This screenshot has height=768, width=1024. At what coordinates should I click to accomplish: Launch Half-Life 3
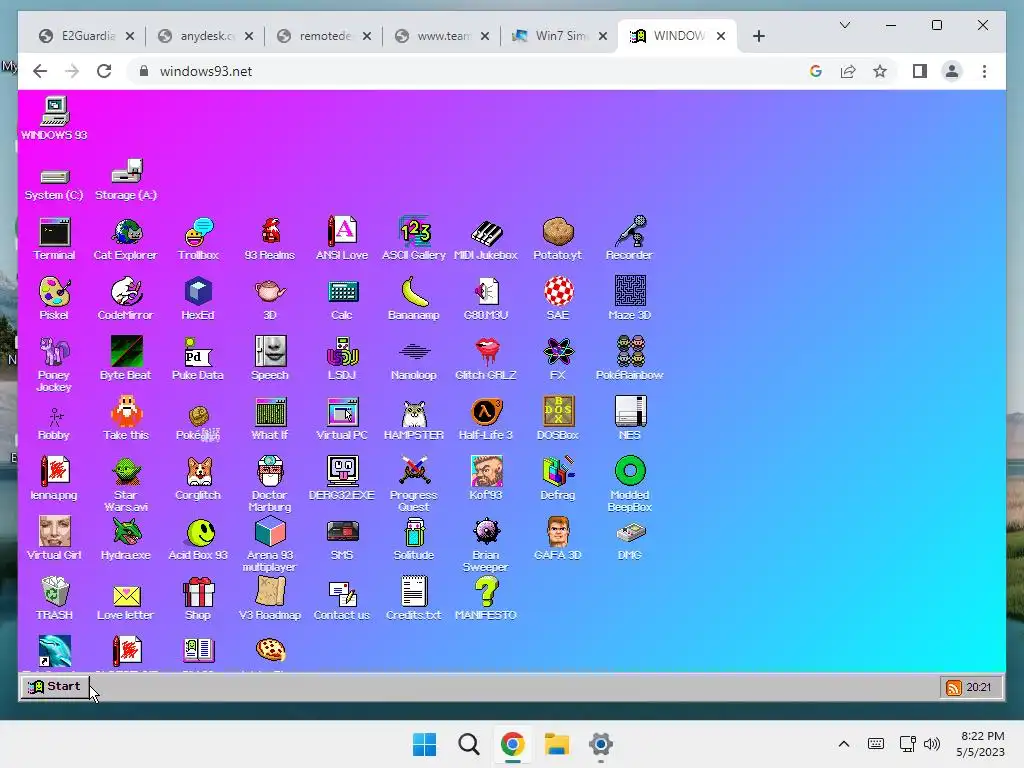click(486, 419)
